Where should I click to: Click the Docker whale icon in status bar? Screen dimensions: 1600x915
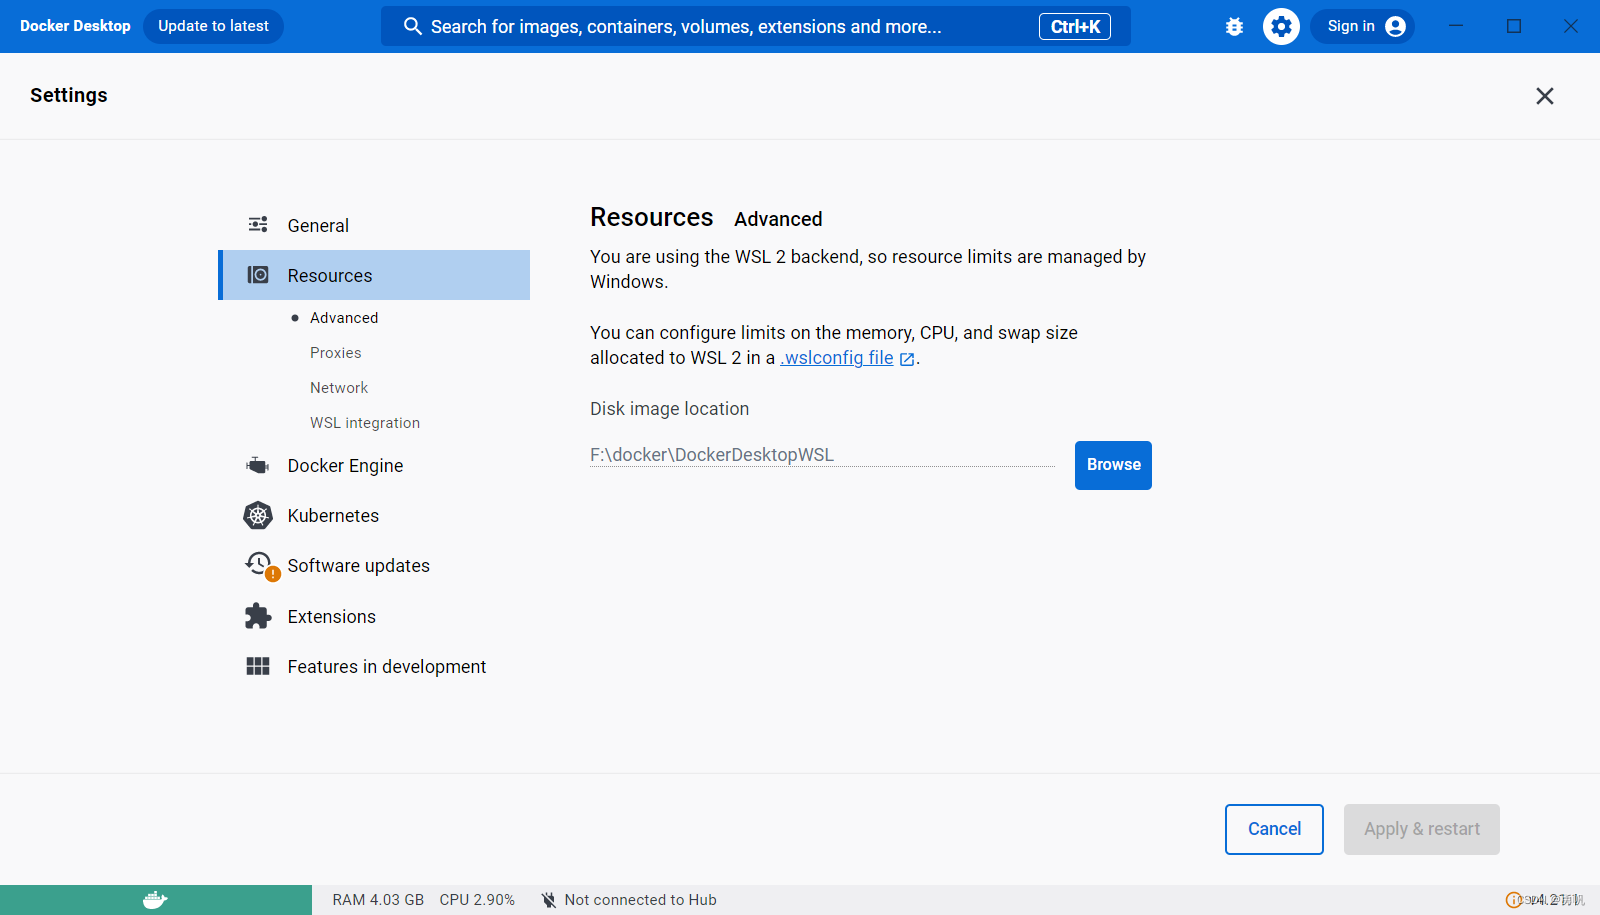point(154,898)
